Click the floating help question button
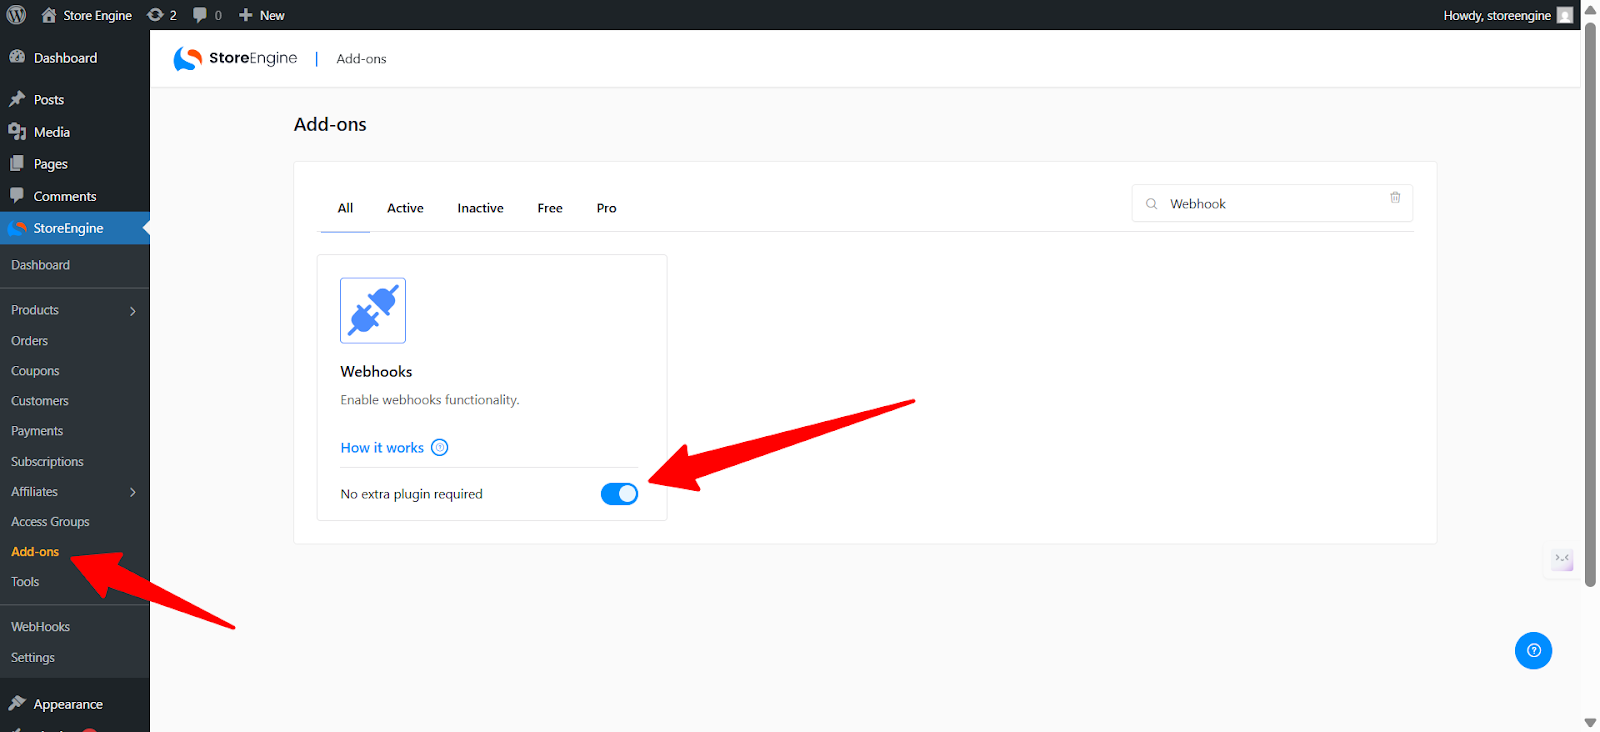 click(1533, 651)
